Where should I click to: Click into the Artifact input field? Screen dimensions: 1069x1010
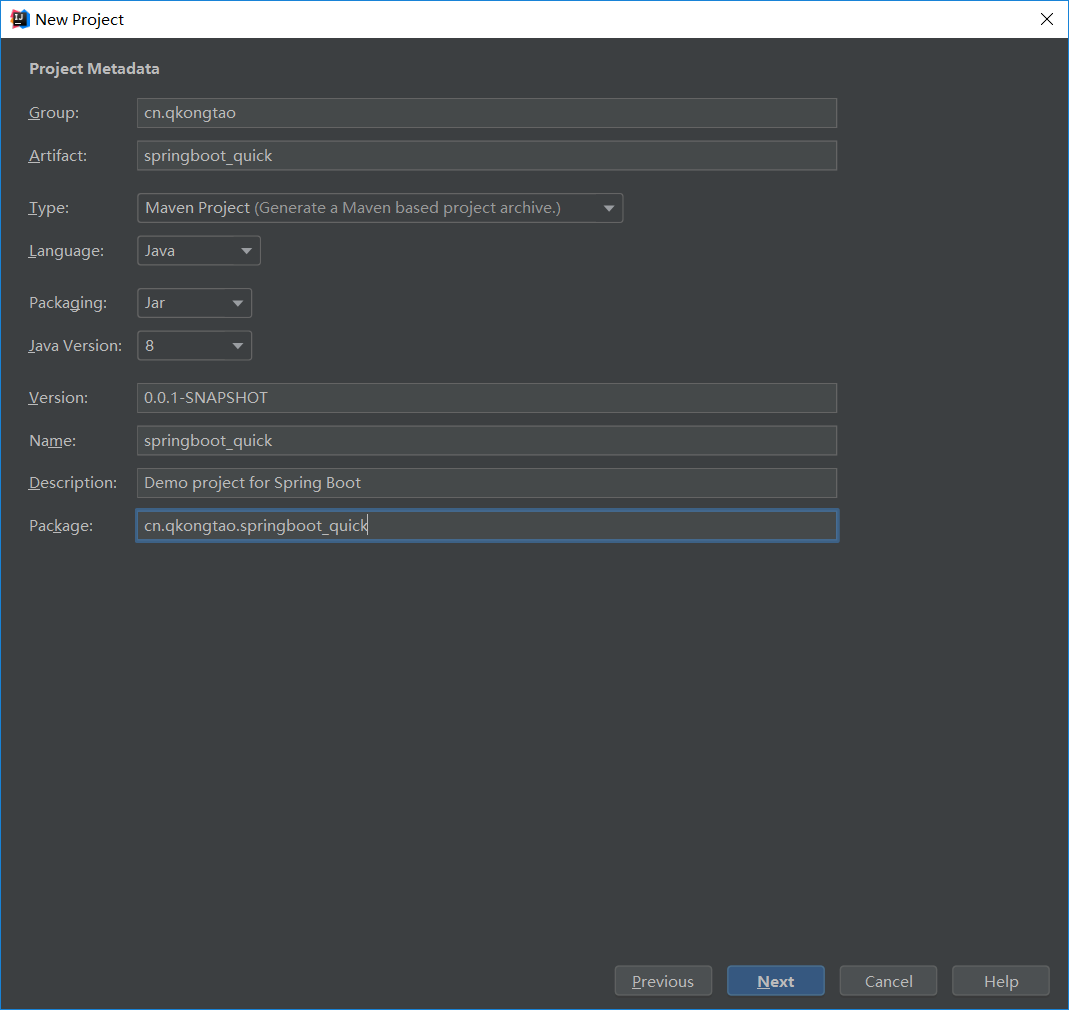(487, 155)
